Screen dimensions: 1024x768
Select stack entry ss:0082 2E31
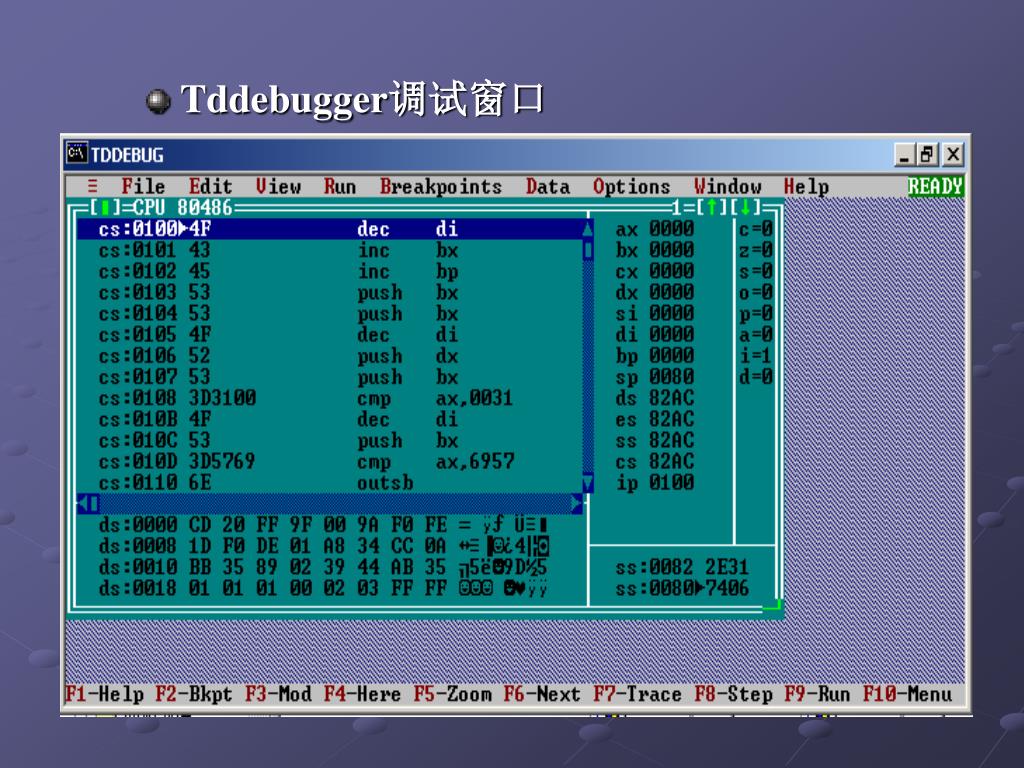click(682, 567)
